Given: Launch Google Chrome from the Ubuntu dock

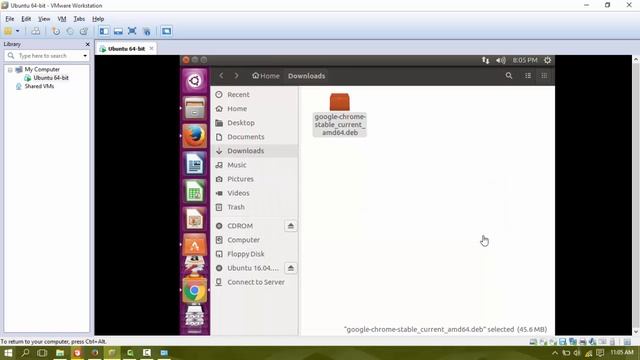Looking at the screenshot, I should pyautogui.click(x=195, y=291).
